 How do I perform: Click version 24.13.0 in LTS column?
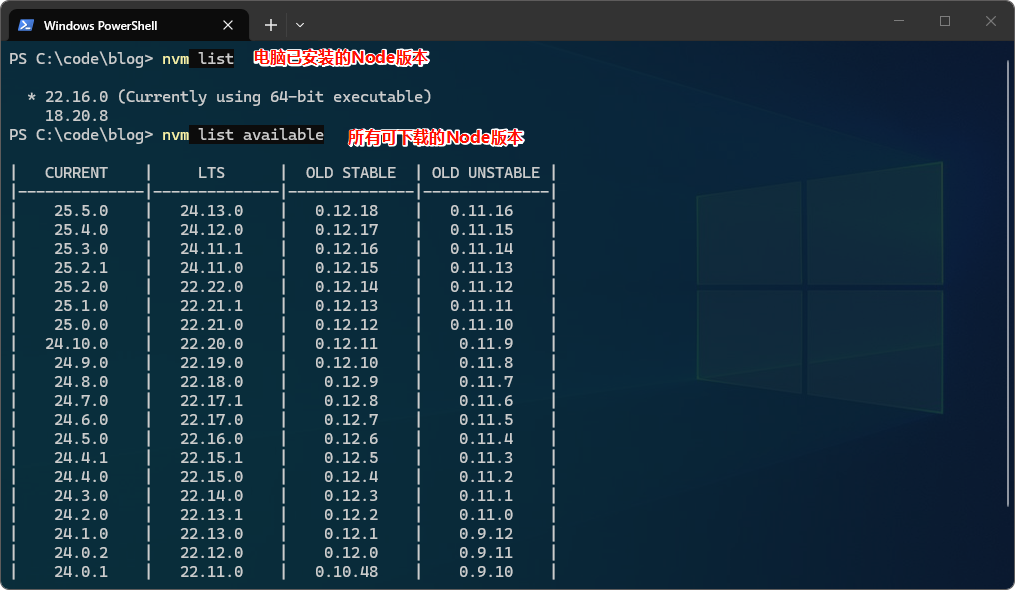(x=211, y=211)
